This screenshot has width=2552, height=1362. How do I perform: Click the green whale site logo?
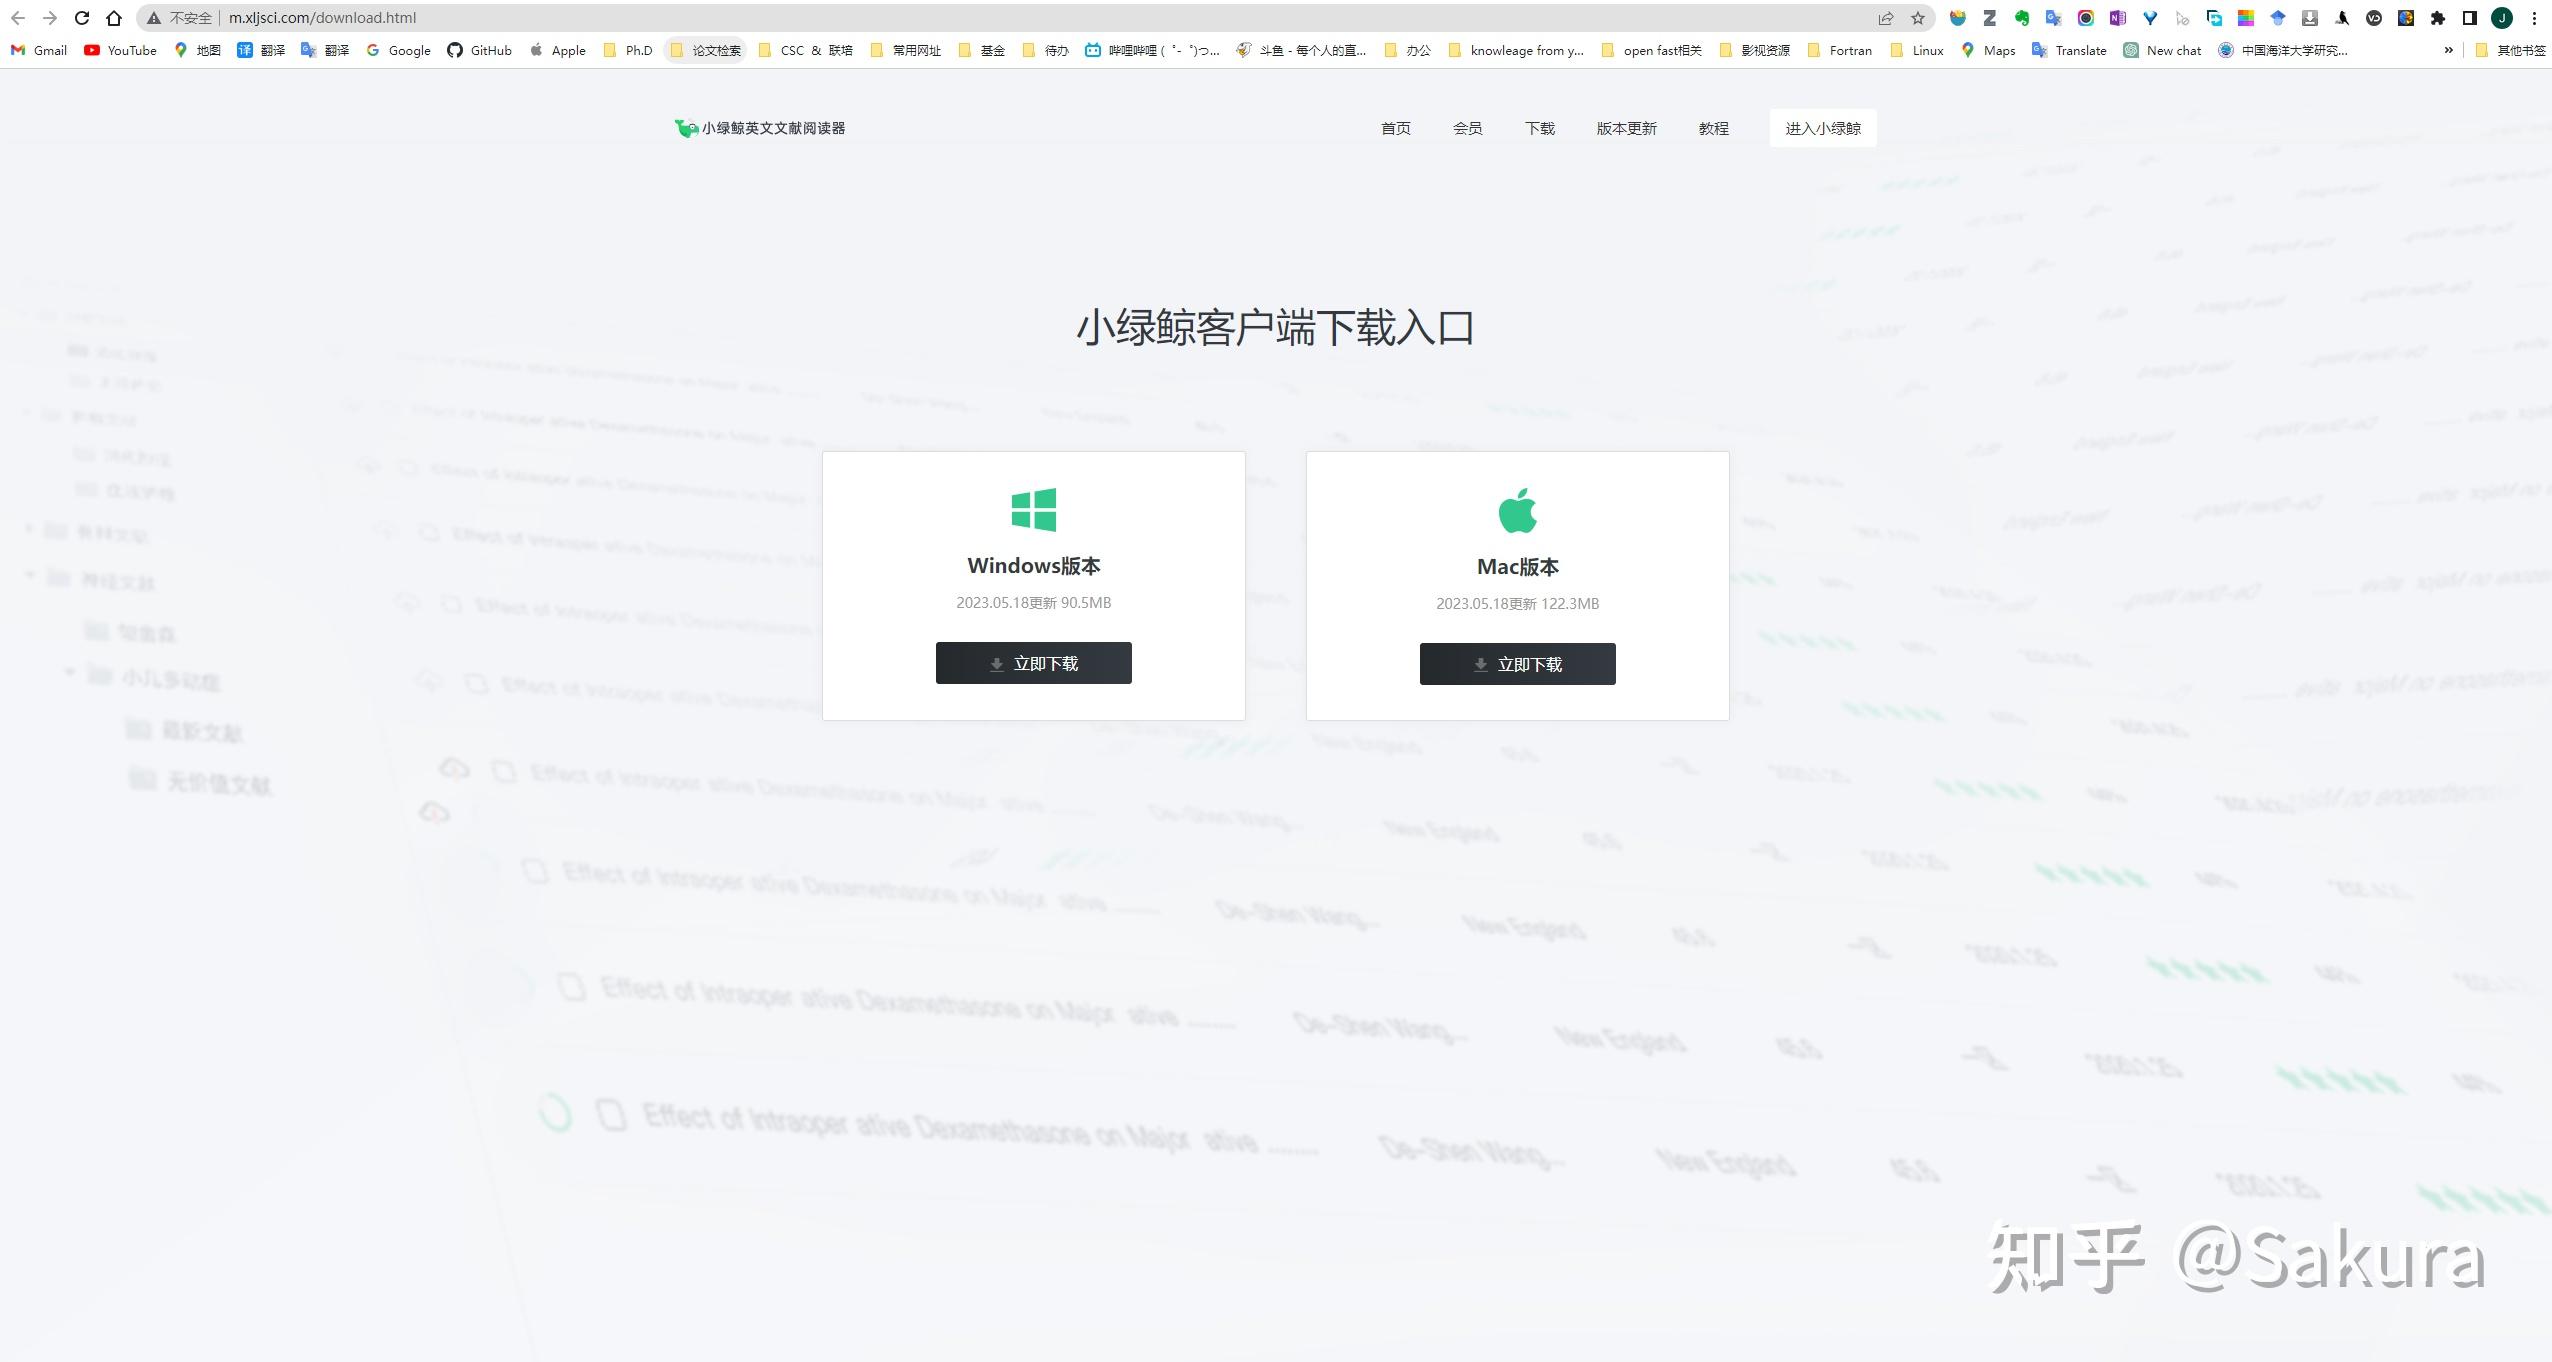(686, 128)
